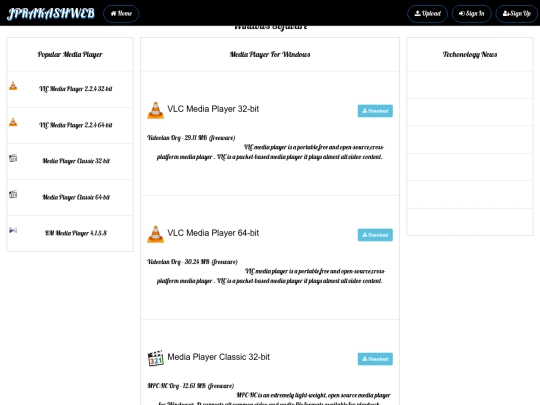Image resolution: width=540 pixels, height=405 pixels.
Task: Open KM Media Player 4.1.5.8 link
Action: tap(76, 233)
